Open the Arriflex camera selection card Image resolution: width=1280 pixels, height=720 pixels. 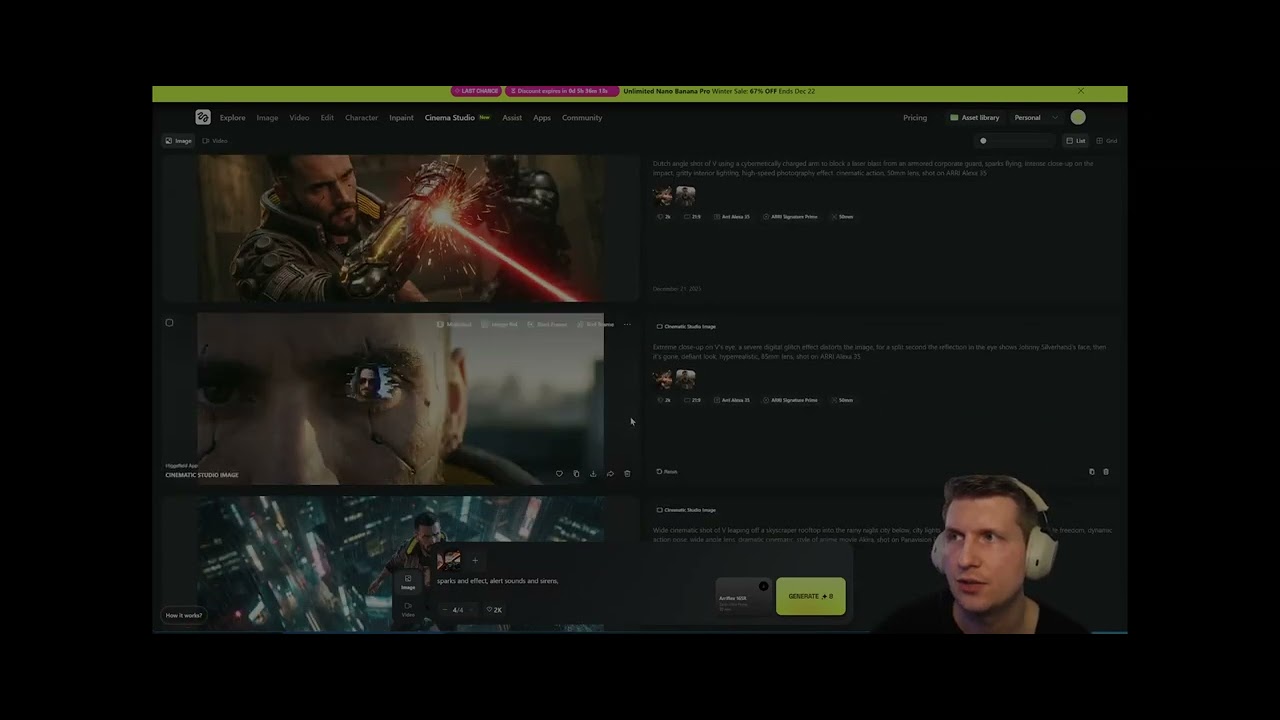click(743, 596)
